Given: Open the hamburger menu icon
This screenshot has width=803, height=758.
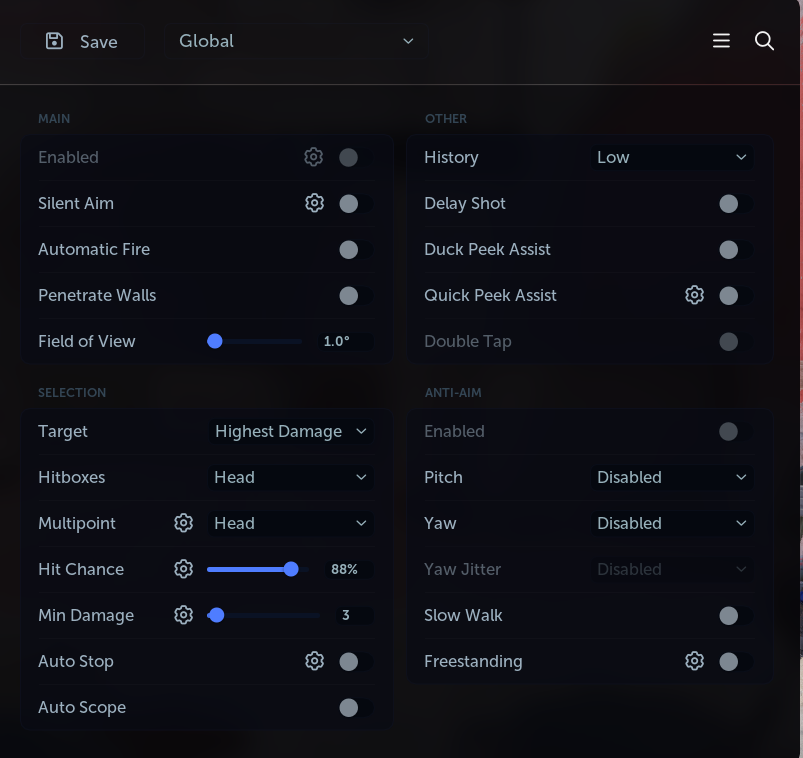Looking at the screenshot, I should point(721,40).
